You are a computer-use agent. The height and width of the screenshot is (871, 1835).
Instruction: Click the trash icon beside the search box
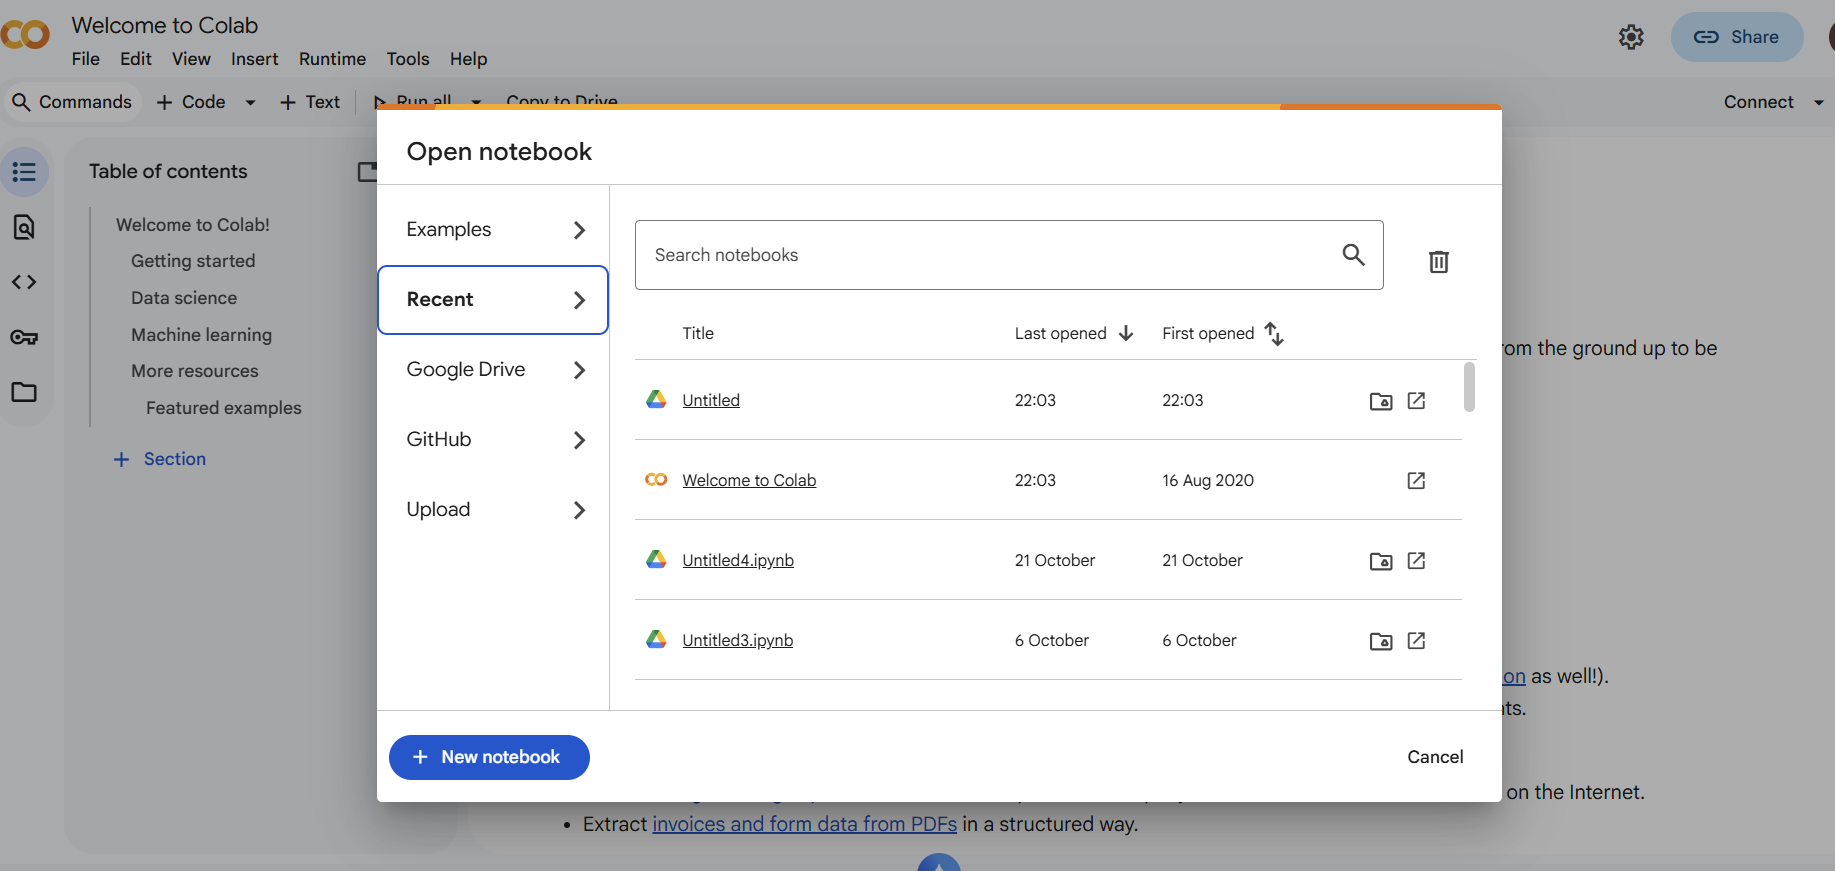point(1438,261)
